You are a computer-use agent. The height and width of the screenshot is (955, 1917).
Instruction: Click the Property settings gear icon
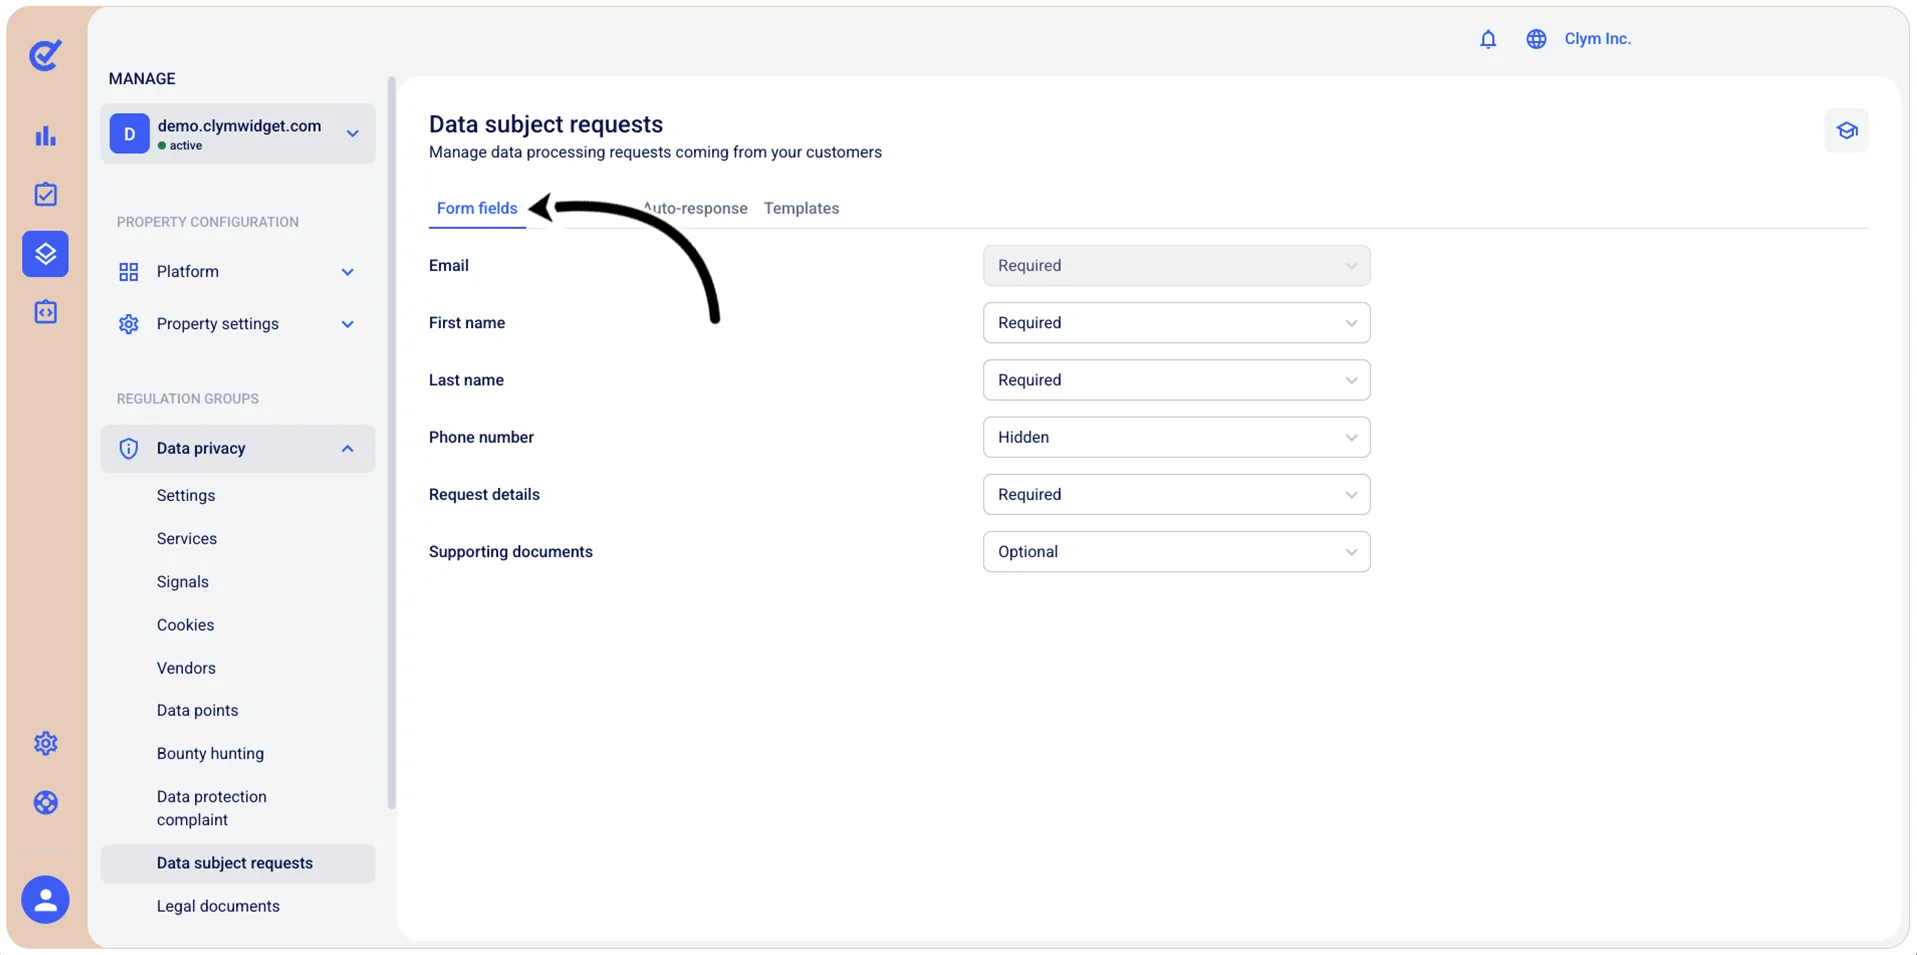pyautogui.click(x=128, y=324)
